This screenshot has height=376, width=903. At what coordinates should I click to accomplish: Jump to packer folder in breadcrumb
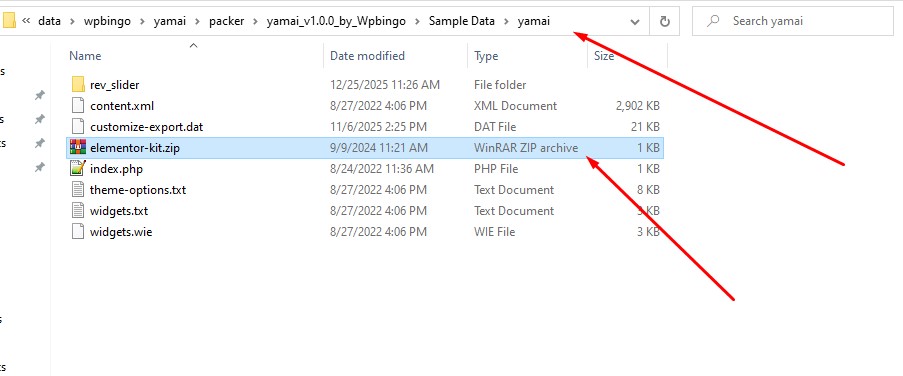coord(226,22)
